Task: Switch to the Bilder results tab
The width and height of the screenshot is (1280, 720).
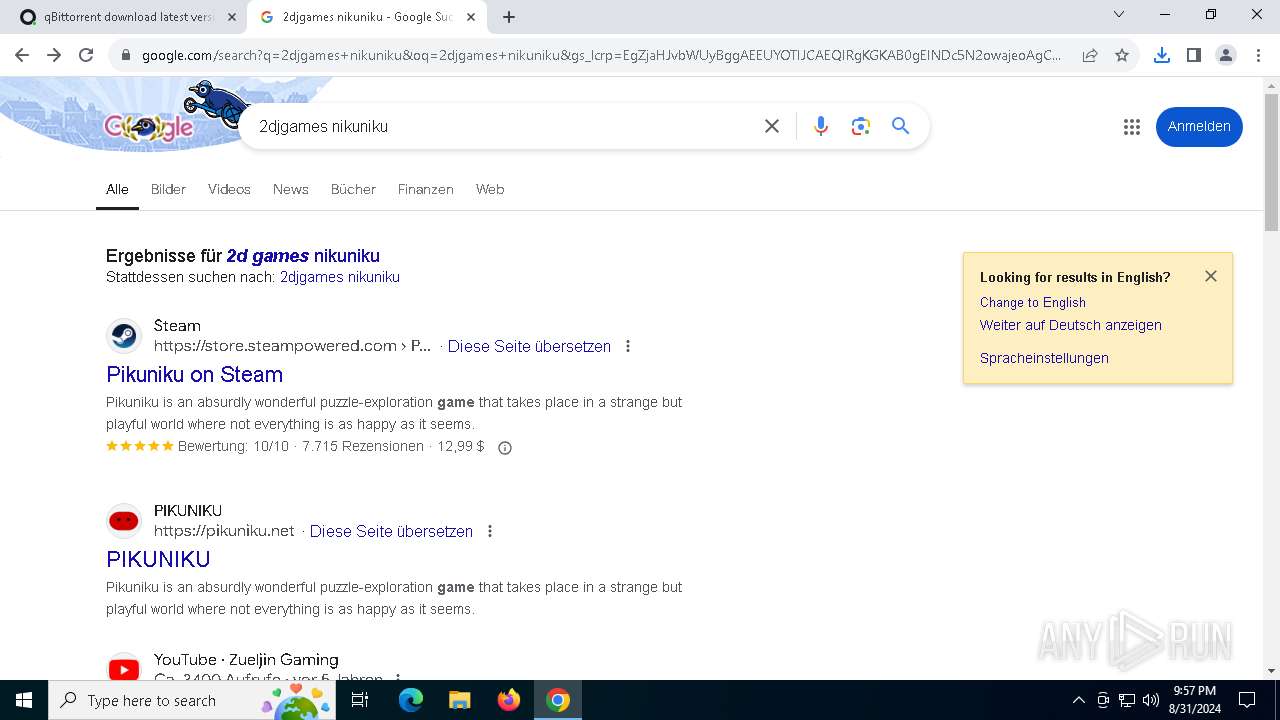Action: [x=168, y=189]
